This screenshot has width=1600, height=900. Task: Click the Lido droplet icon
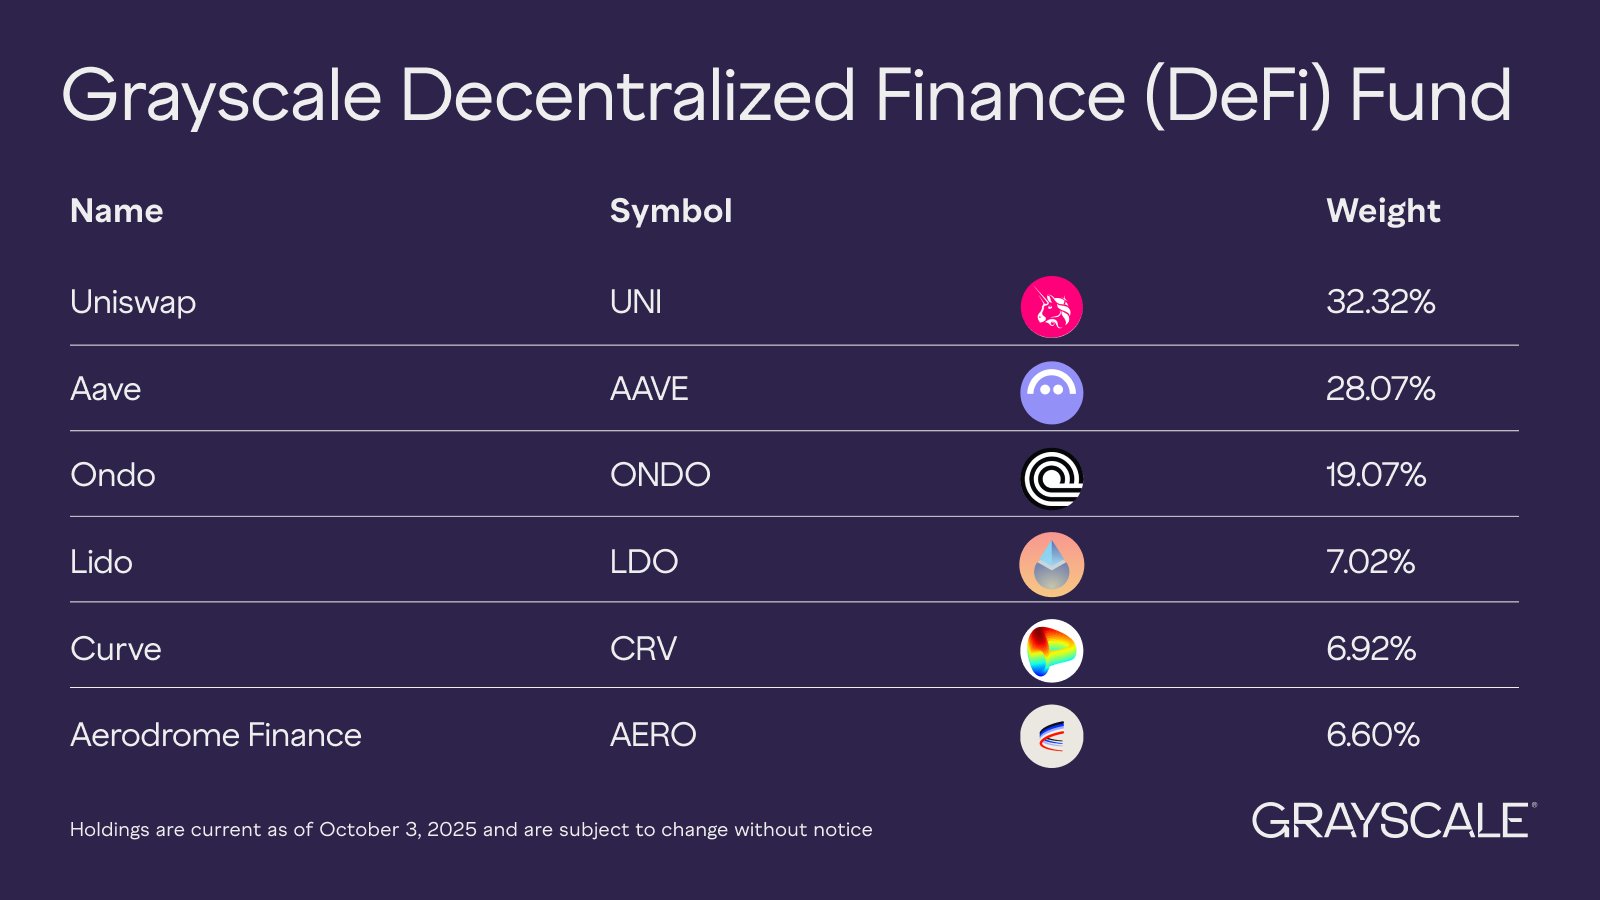click(x=1051, y=565)
